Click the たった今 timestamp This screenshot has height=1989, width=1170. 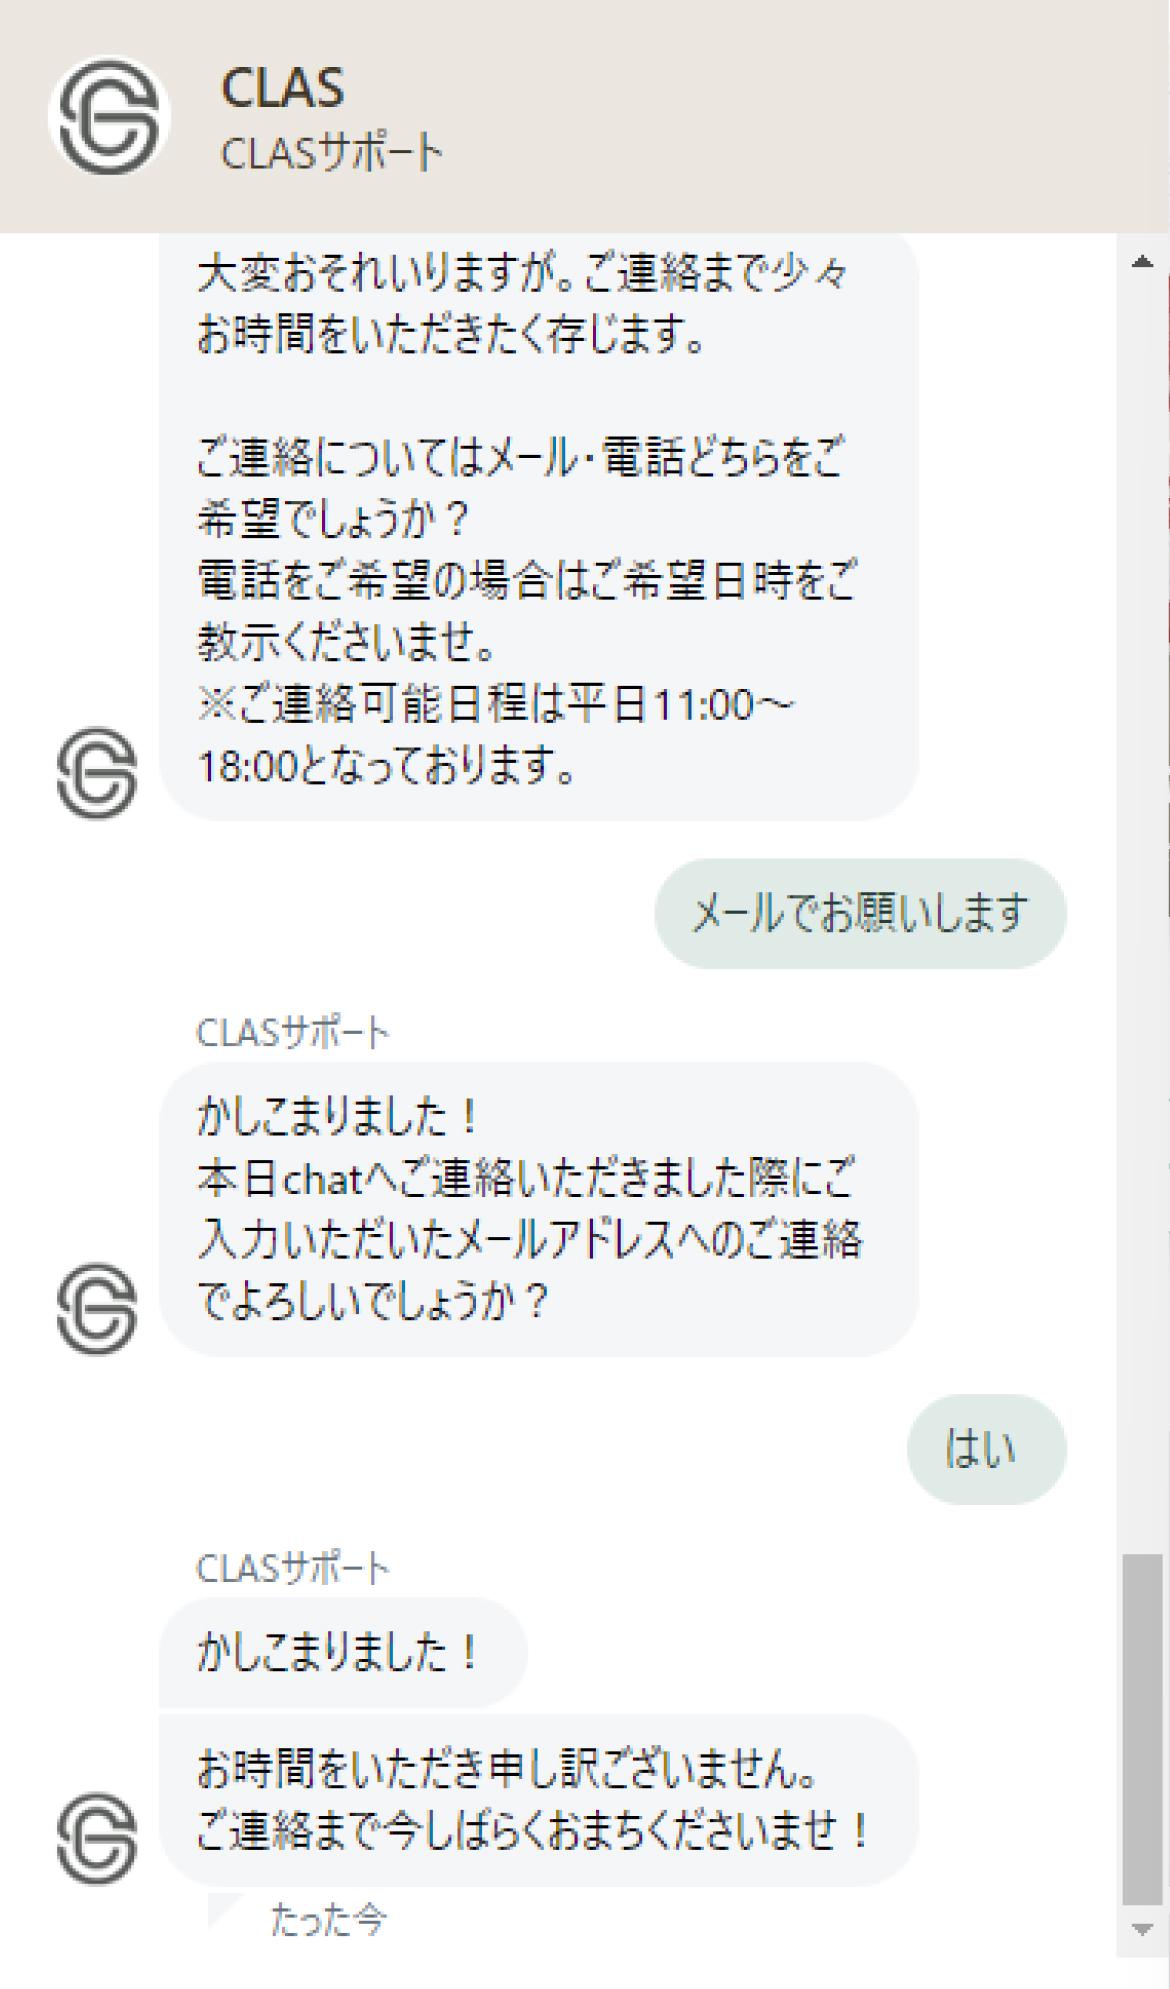pos(328,1920)
